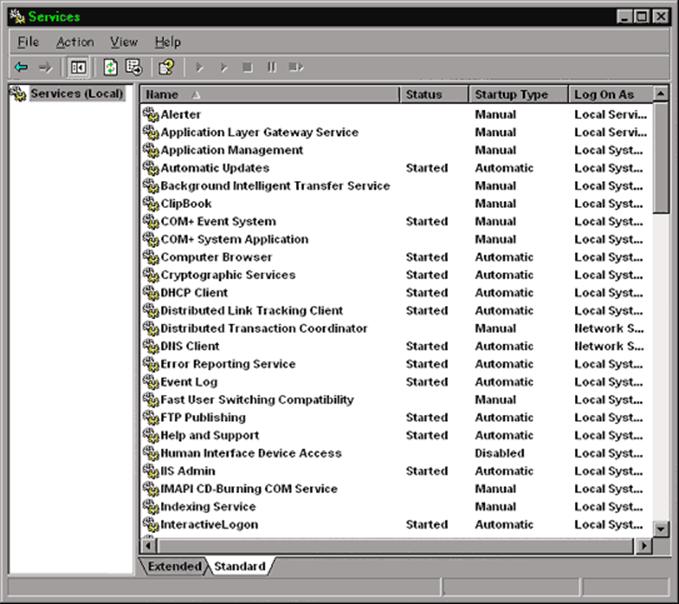Viewport: 679px width, 604px height.
Task: Click the gear icon beside Automatic Updates
Action: pos(151,168)
